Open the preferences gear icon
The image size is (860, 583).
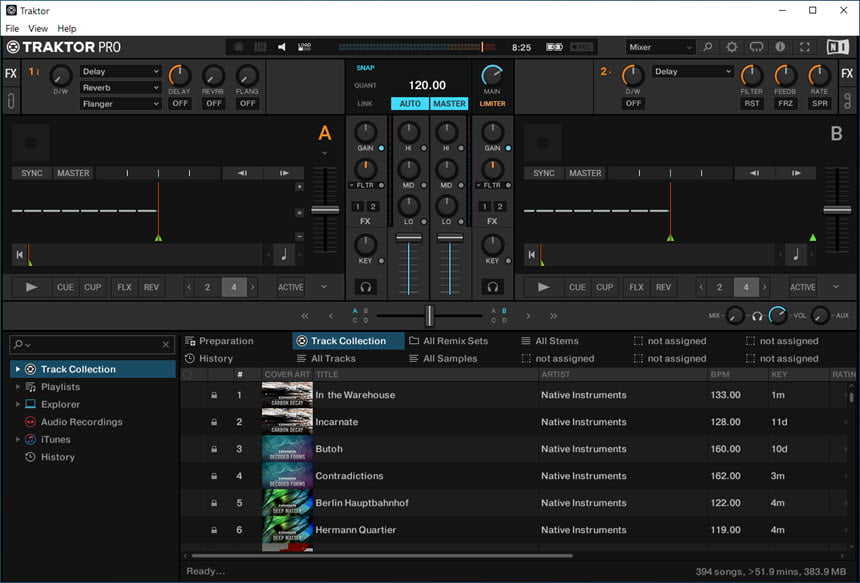(732, 47)
